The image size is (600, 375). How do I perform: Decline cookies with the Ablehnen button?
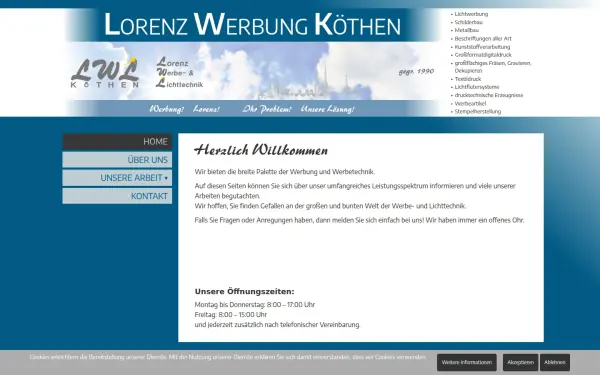(x=555, y=362)
